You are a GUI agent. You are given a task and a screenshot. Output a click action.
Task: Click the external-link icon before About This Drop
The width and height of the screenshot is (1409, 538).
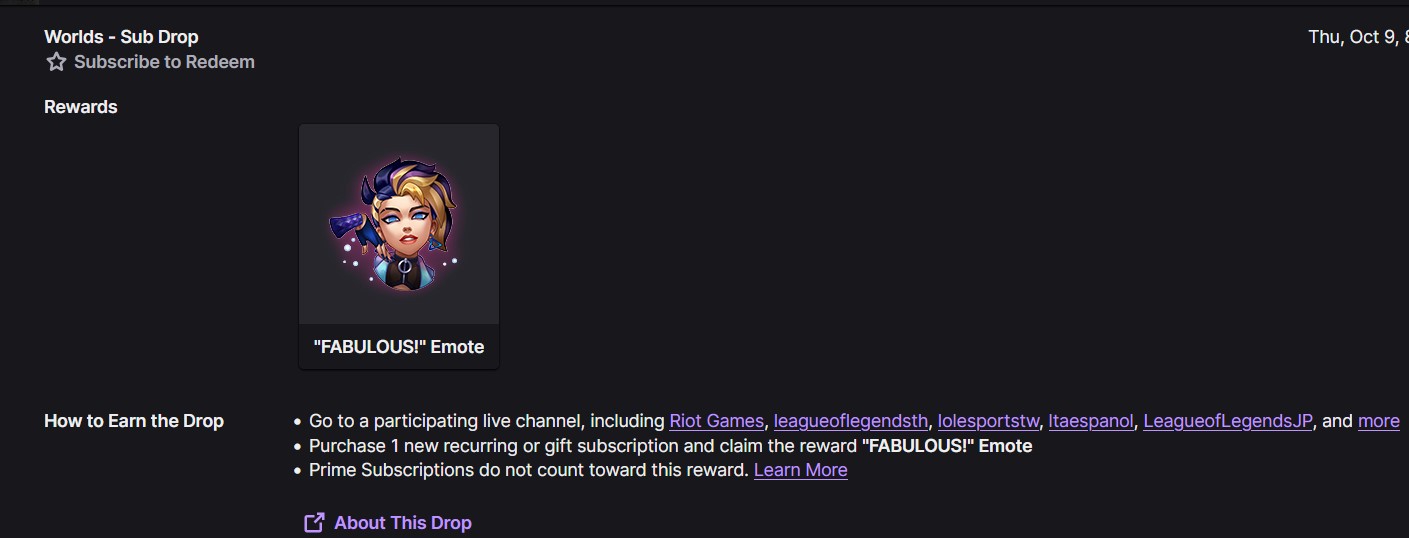coord(314,522)
